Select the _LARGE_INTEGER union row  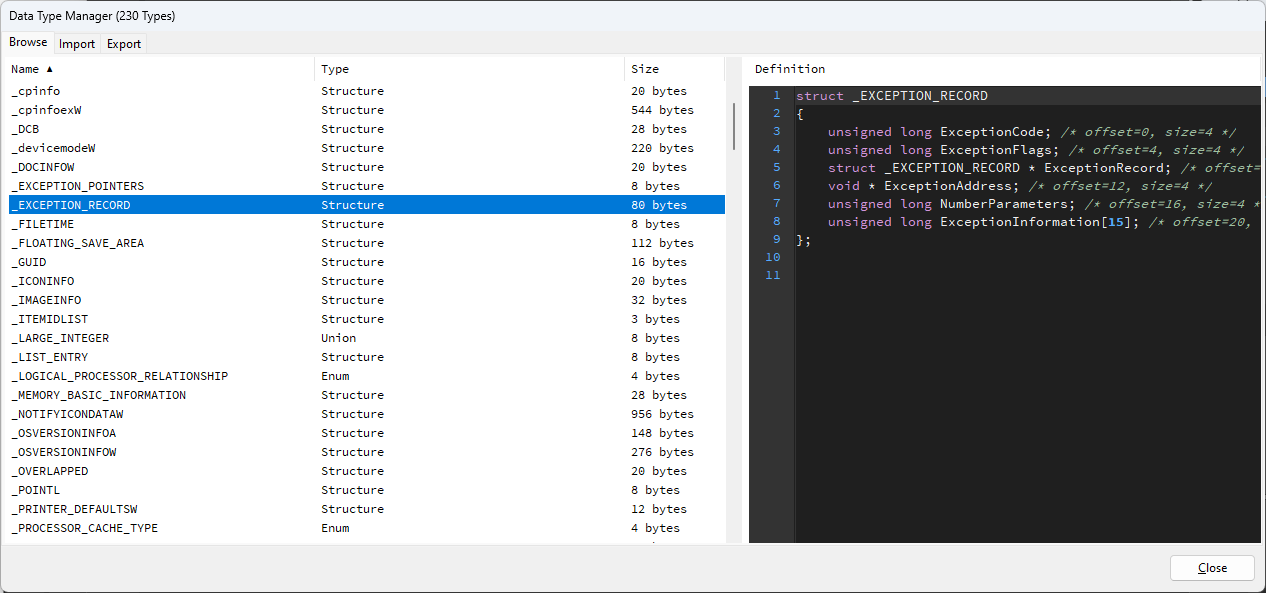coord(366,338)
